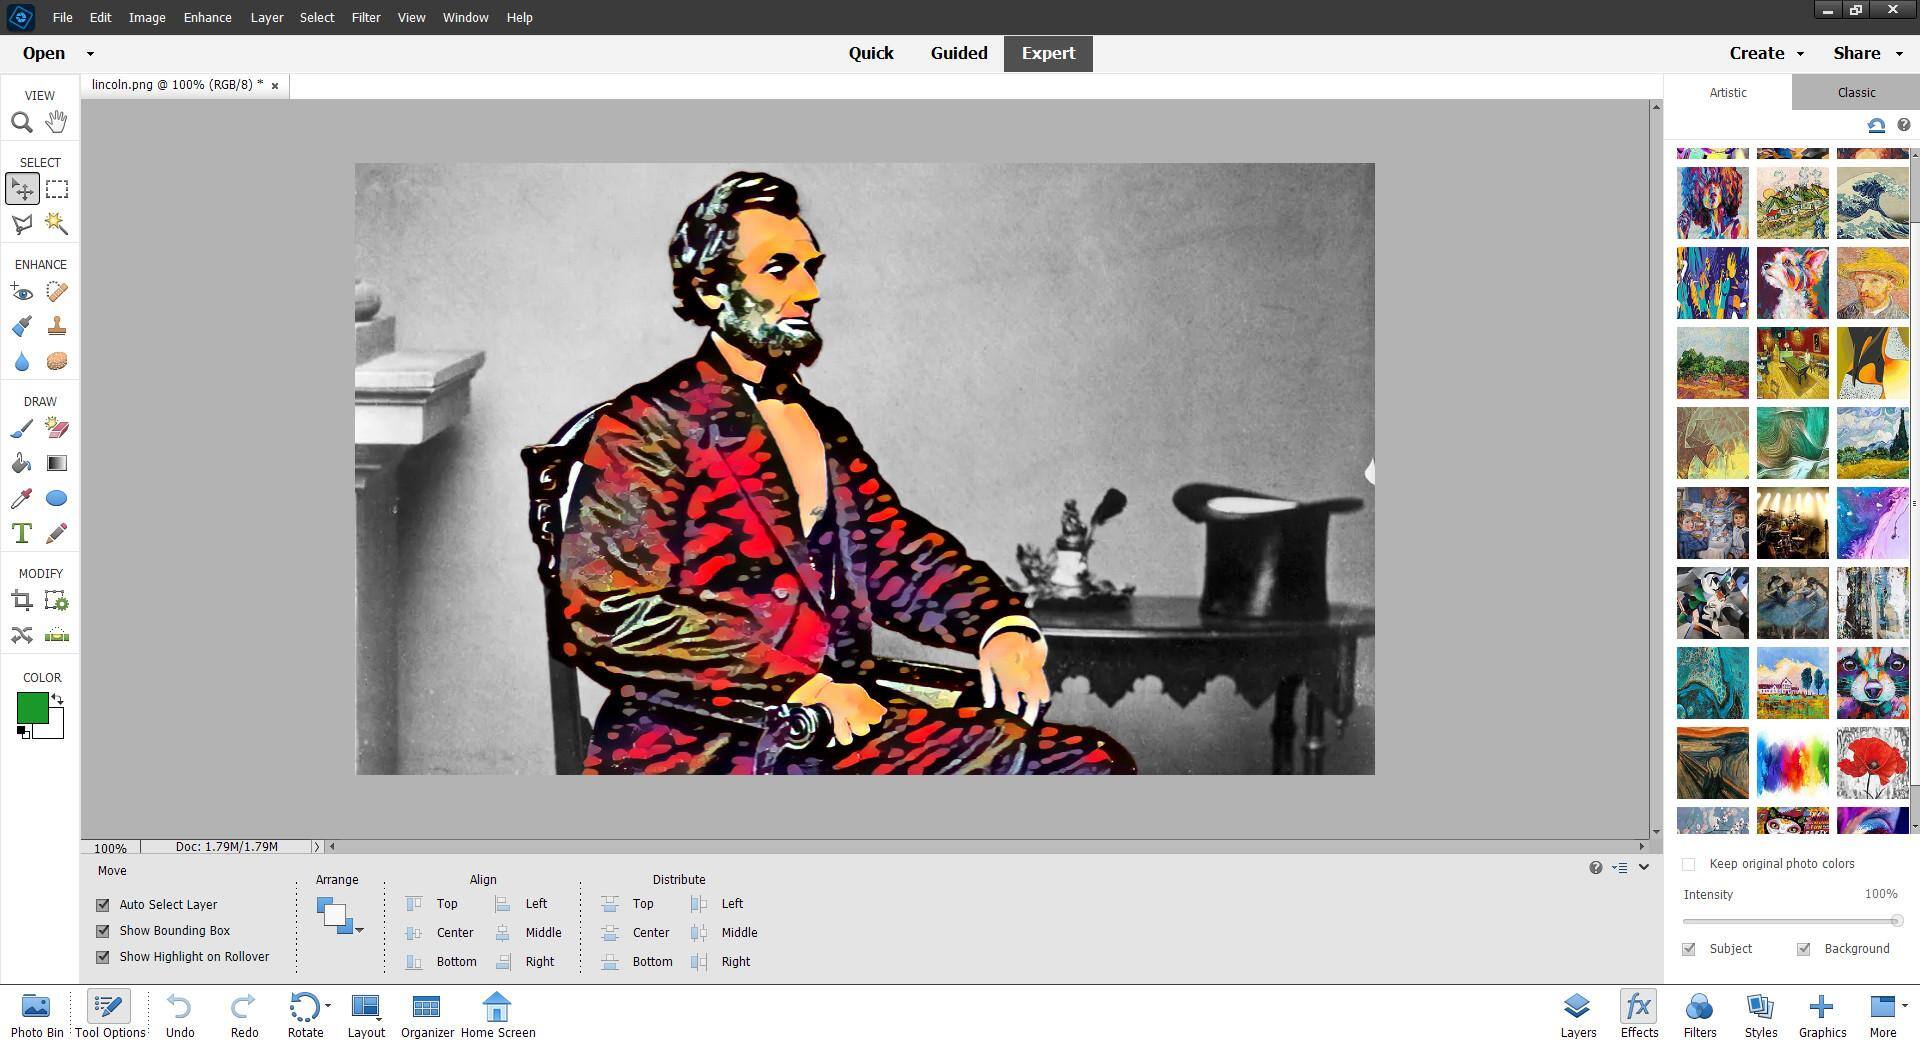Switch to the Classic effects tab
1920x1040 pixels.
coord(1856,92)
